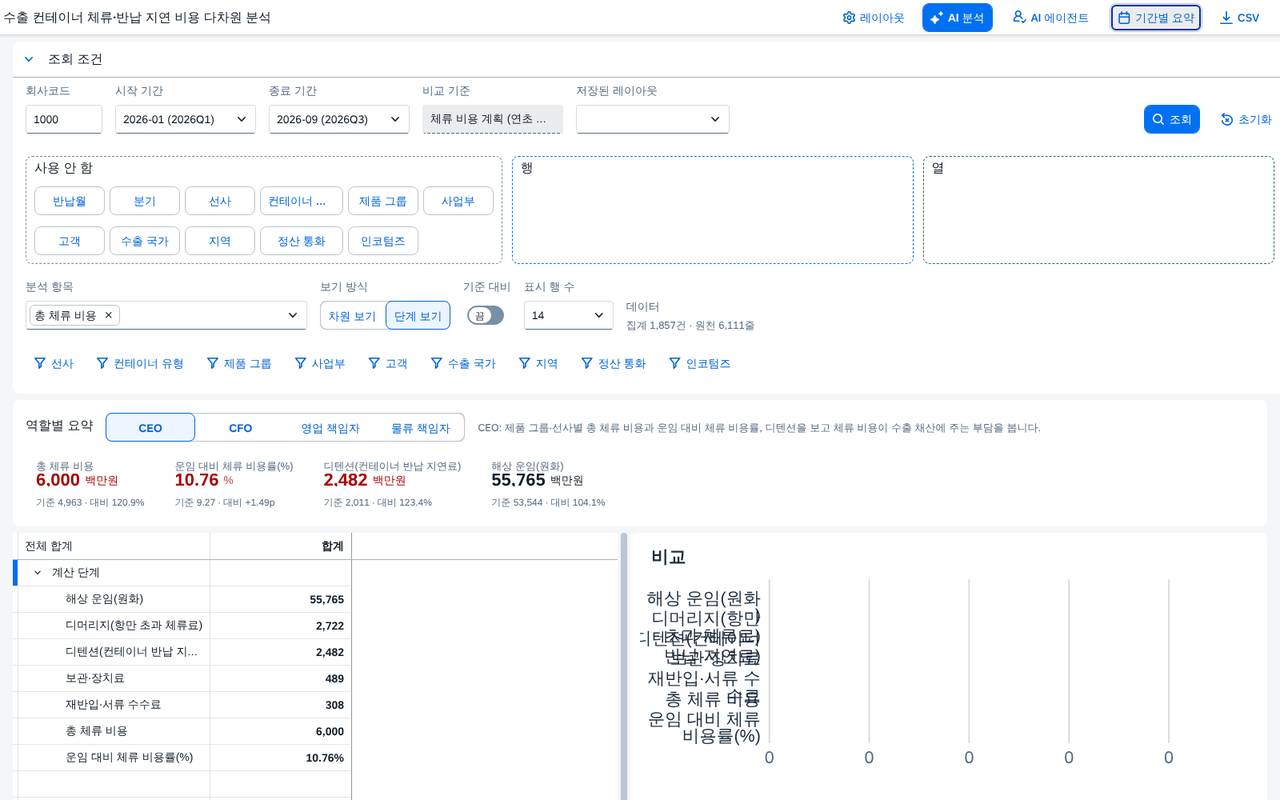The height and width of the screenshot is (800, 1280).
Task: Click the 열 drop zone
Action: [x=1099, y=210]
